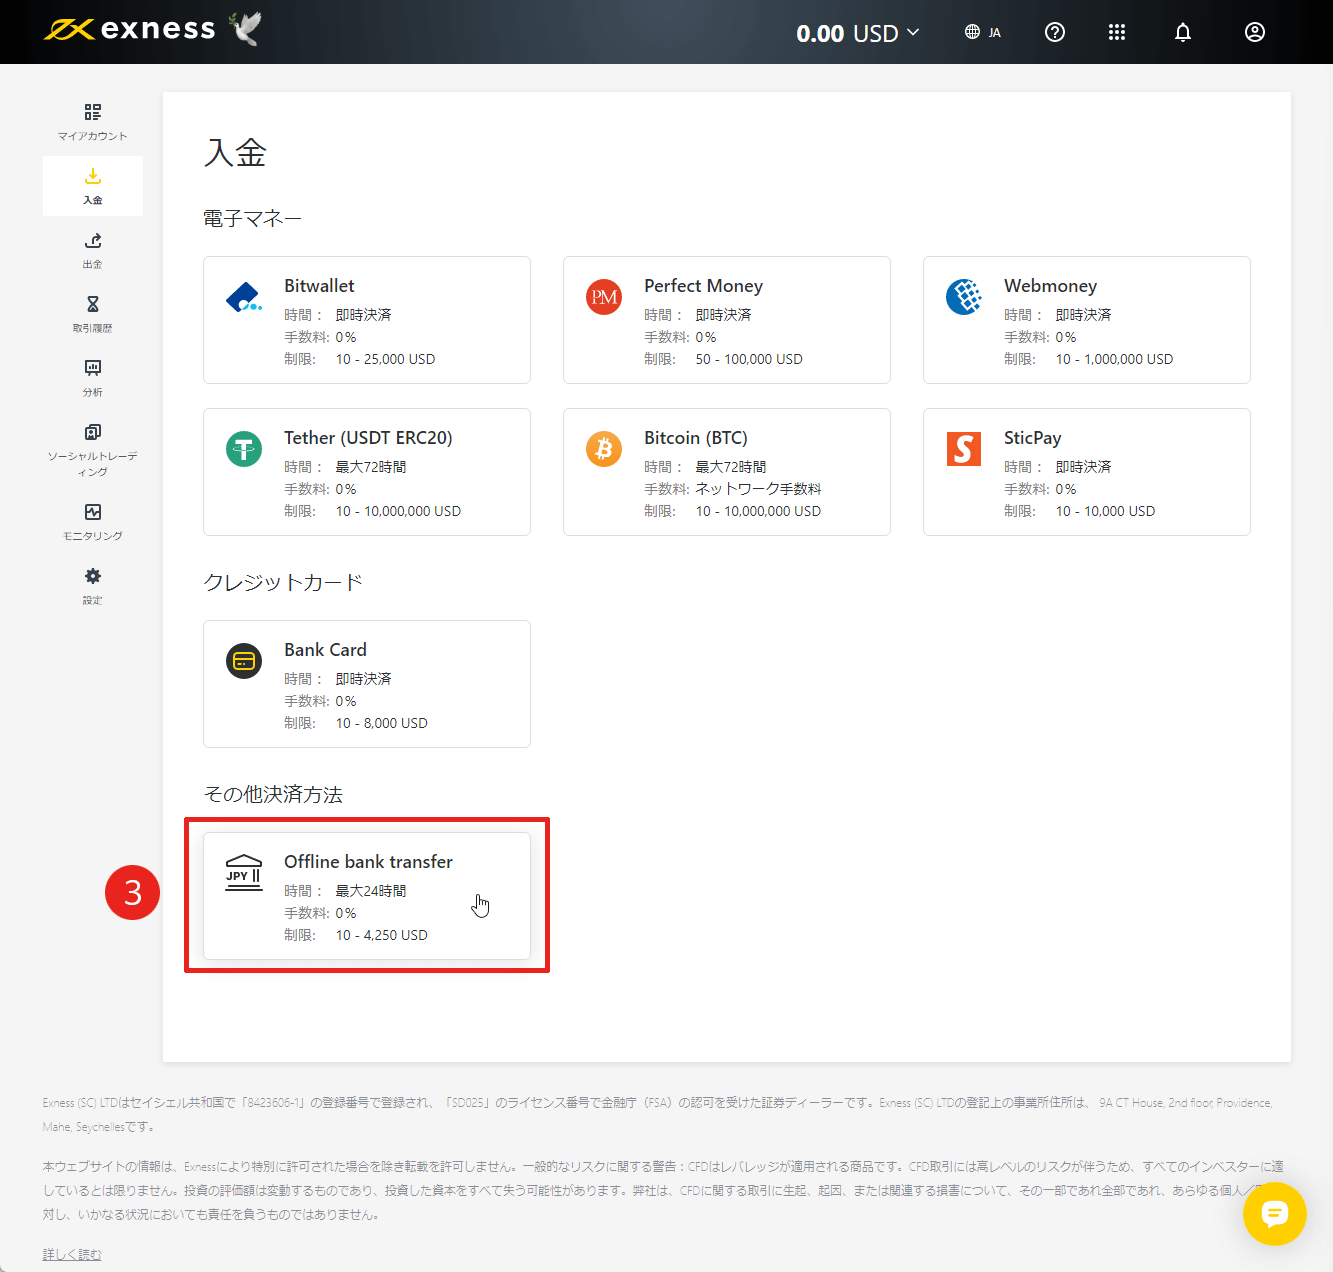Open the user profile icon
The image size is (1333, 1272).
tap(1255, 32)
